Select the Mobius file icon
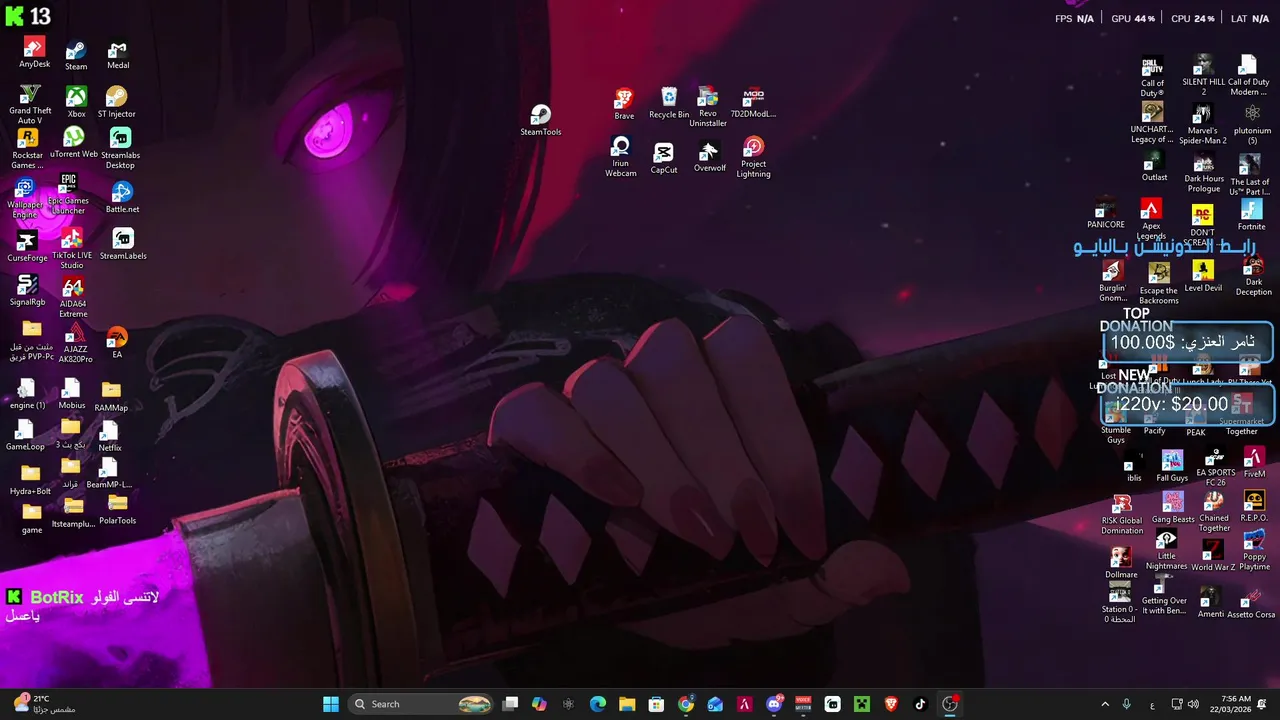 pos(71,395)
